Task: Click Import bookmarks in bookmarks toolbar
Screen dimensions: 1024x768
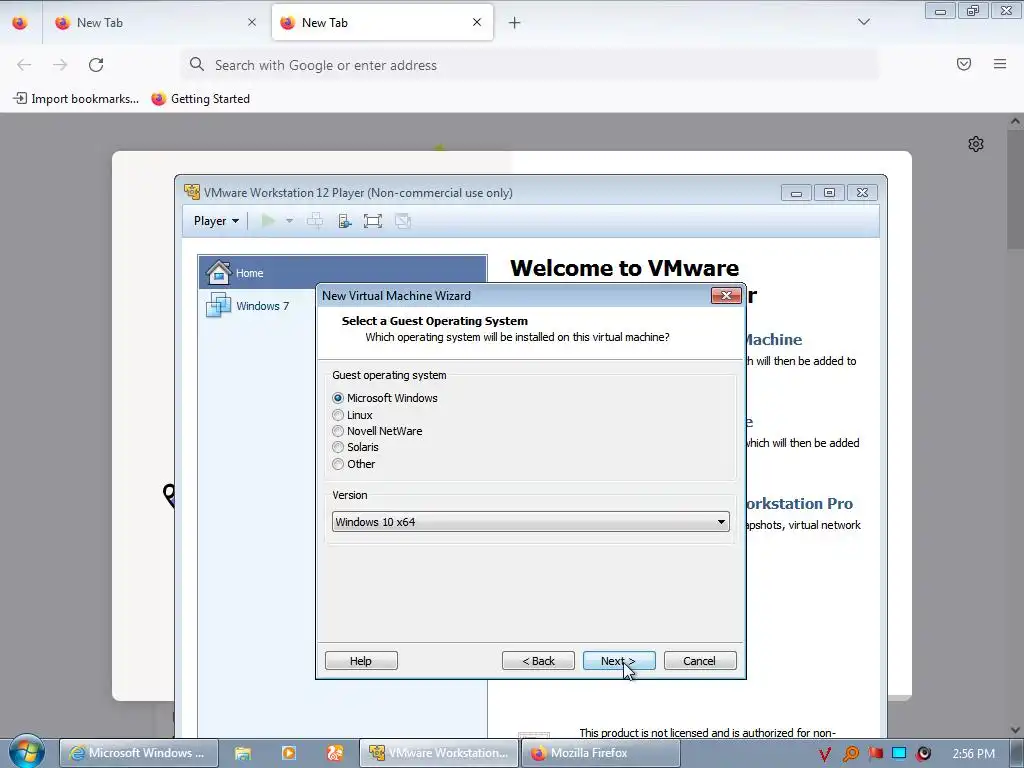Action: (x=76, y=99)
